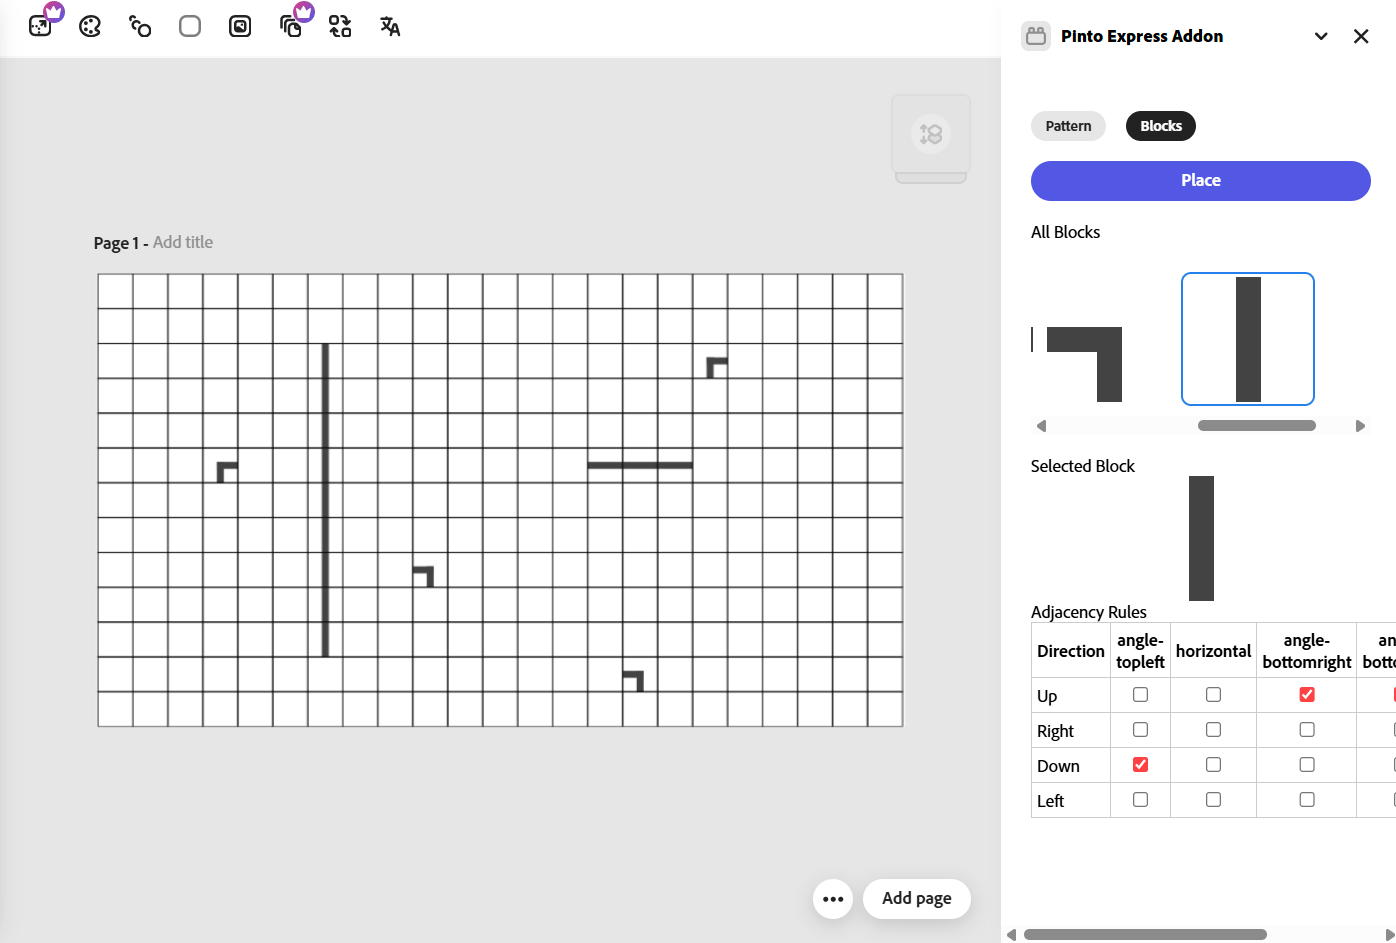Click the Up row label
The height and width of the screenshot is (943, 1396).
point(1047,696)
